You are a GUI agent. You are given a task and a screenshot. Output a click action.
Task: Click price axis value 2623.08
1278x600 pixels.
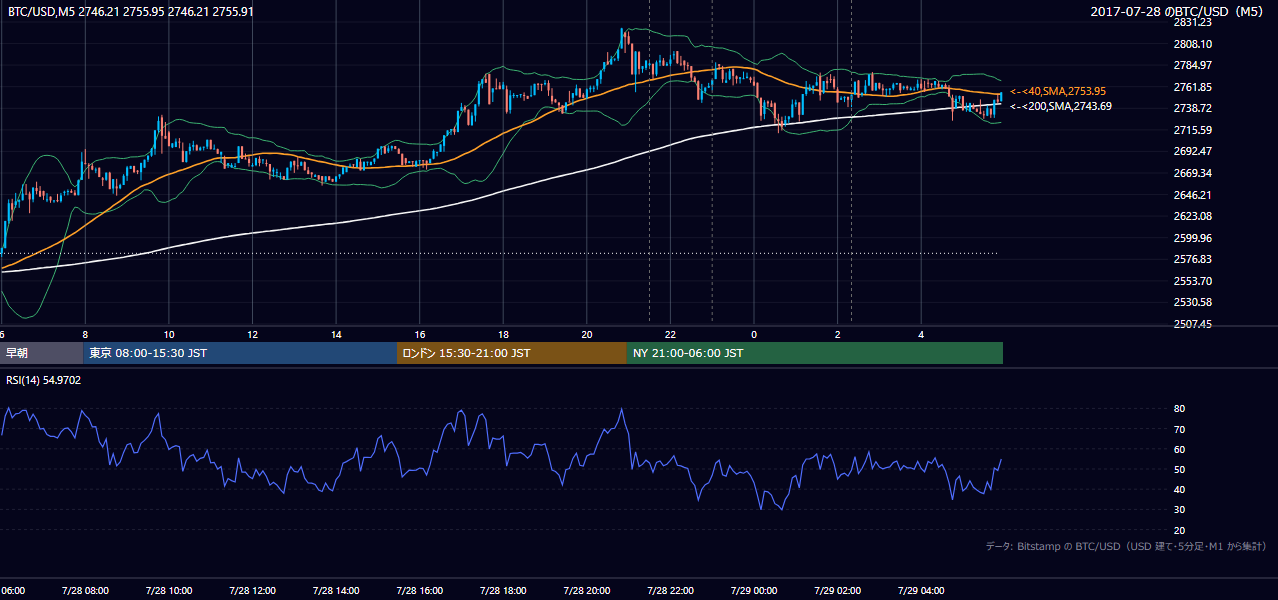point(1193,216)
